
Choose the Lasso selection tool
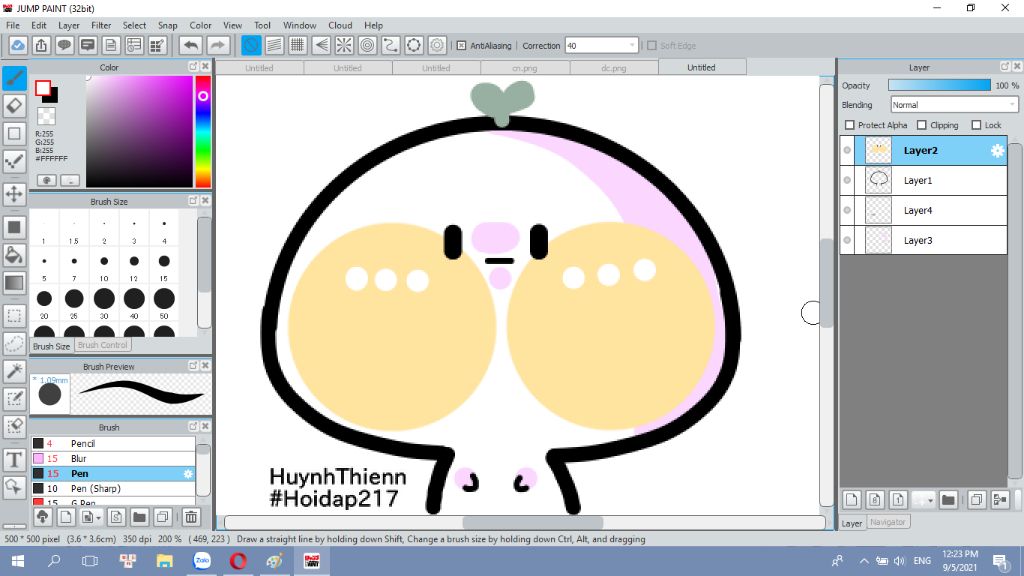[14, 344]
